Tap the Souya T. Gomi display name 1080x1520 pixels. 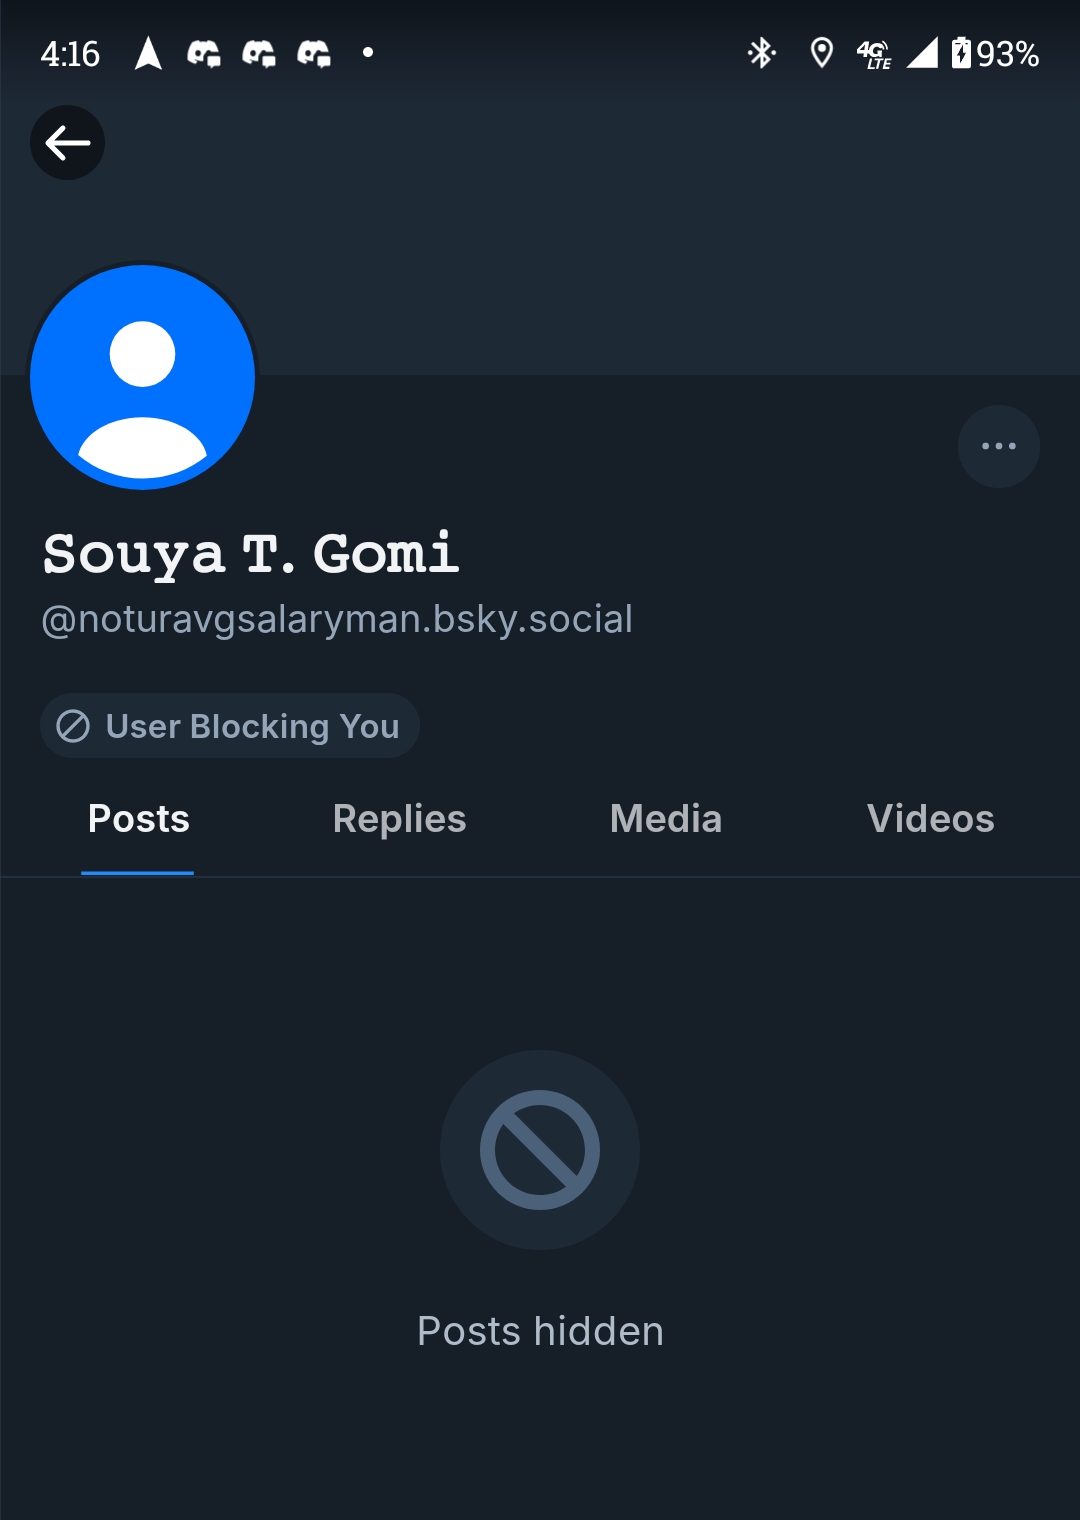coord(251,554)
